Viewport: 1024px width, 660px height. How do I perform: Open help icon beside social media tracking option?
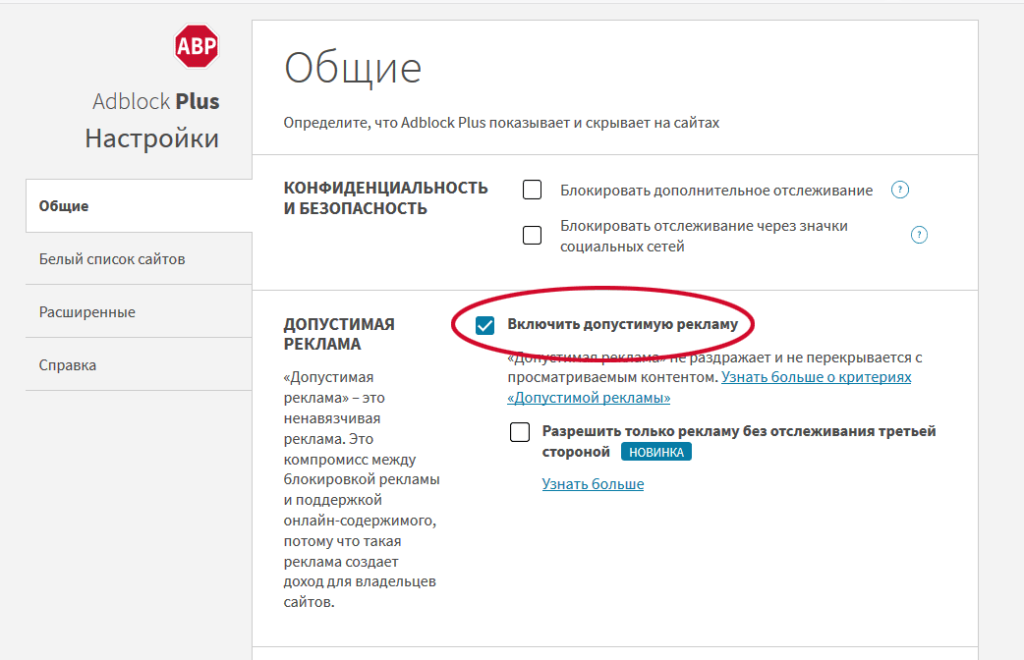[919, 235]
